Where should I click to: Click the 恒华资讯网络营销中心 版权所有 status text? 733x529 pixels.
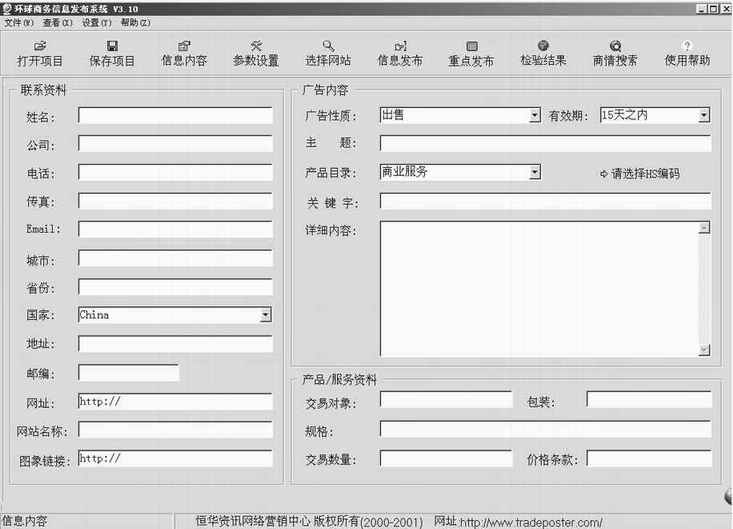[277, 522]
